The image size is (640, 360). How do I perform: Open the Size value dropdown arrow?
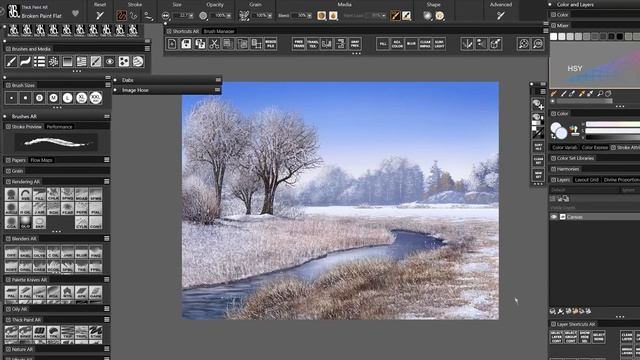(x=191, y=16)
